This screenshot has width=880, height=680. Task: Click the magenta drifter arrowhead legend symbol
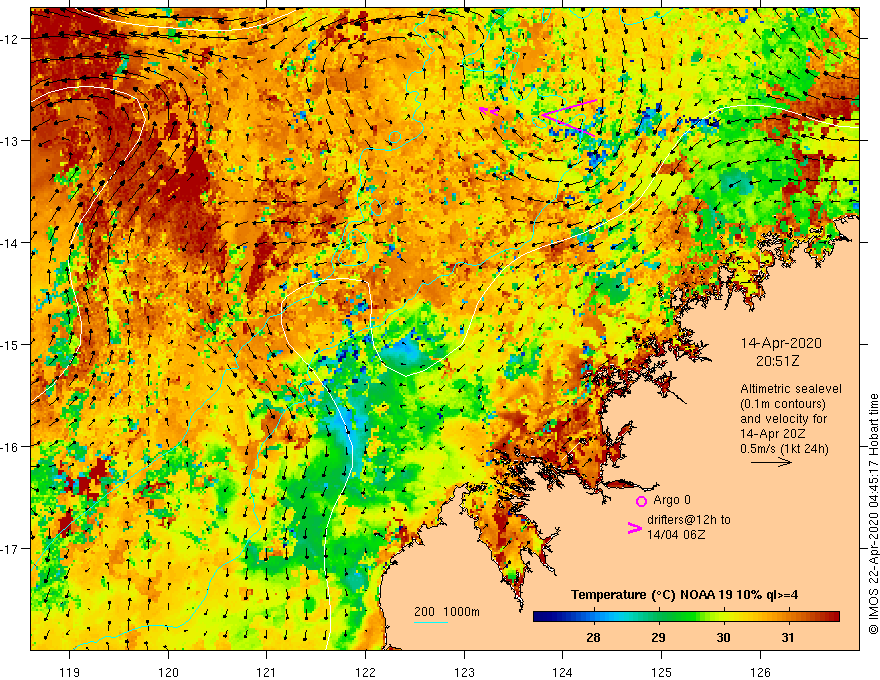click(x=634, y=527)
